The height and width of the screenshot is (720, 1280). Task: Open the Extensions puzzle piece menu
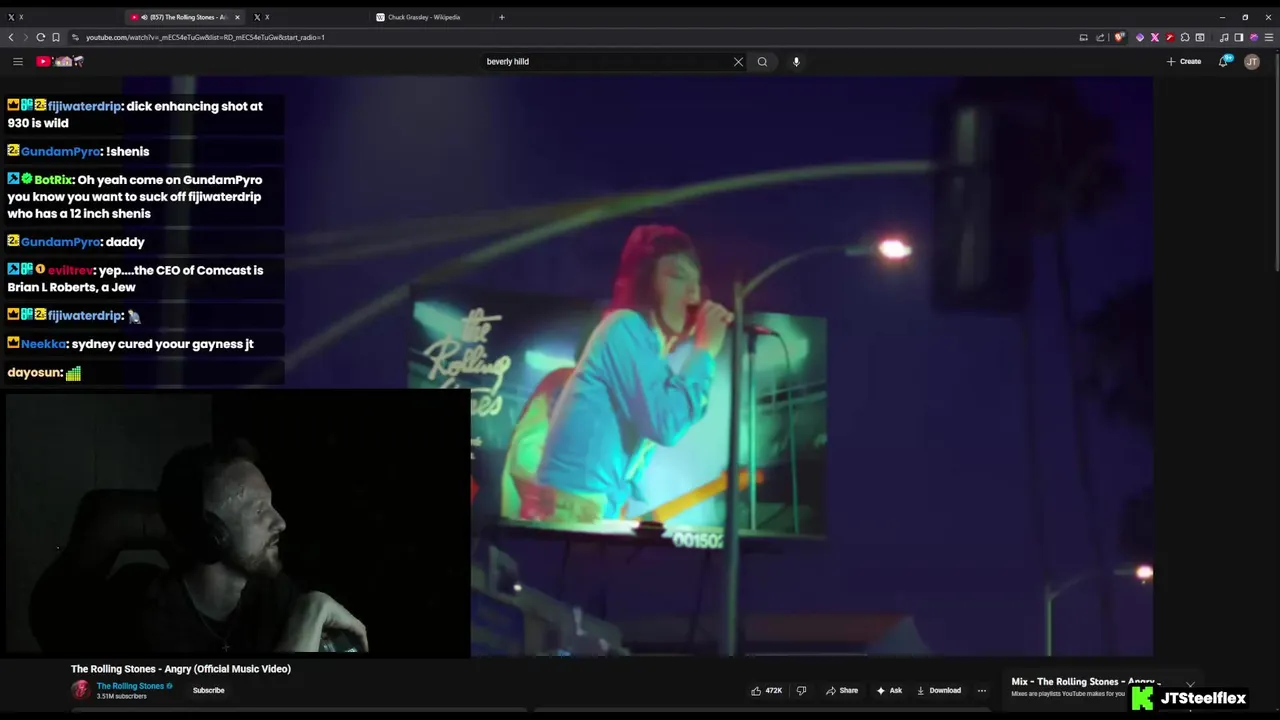pyautogui.click(x=1185, y=37)
